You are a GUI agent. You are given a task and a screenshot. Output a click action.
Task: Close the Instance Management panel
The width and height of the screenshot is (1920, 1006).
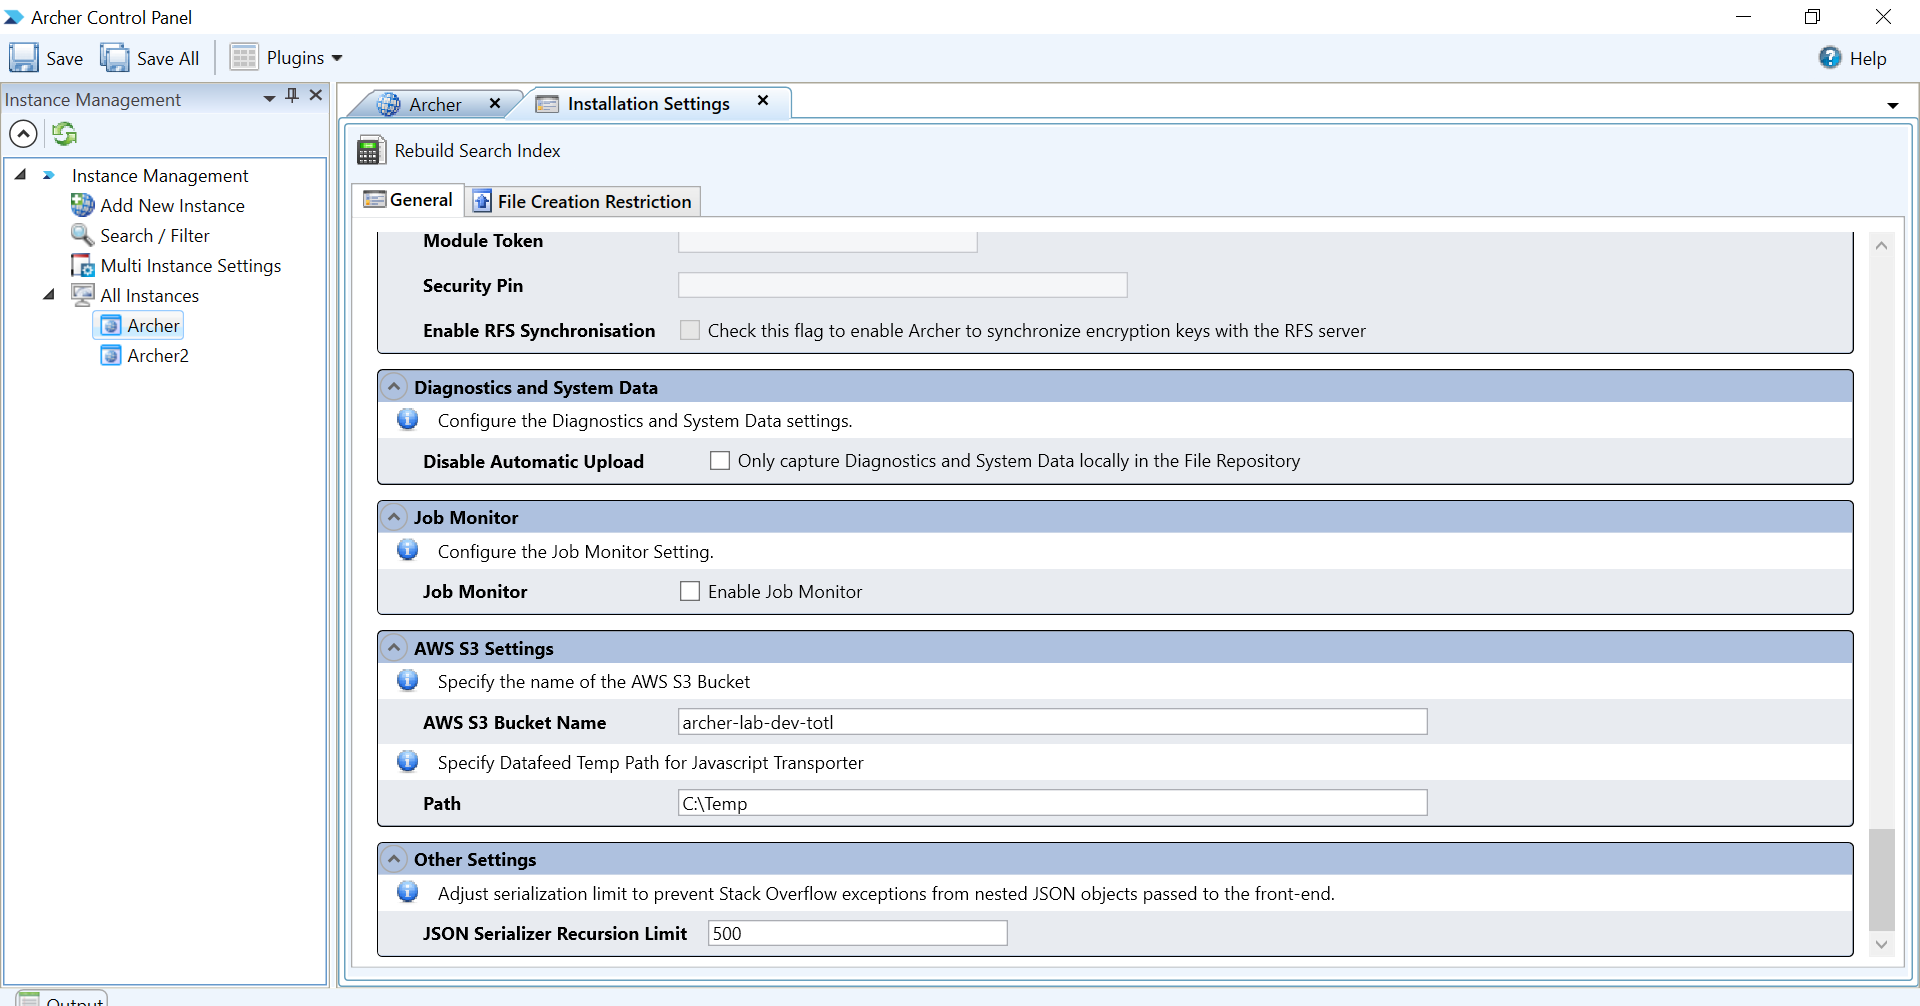tap(316, 95)
